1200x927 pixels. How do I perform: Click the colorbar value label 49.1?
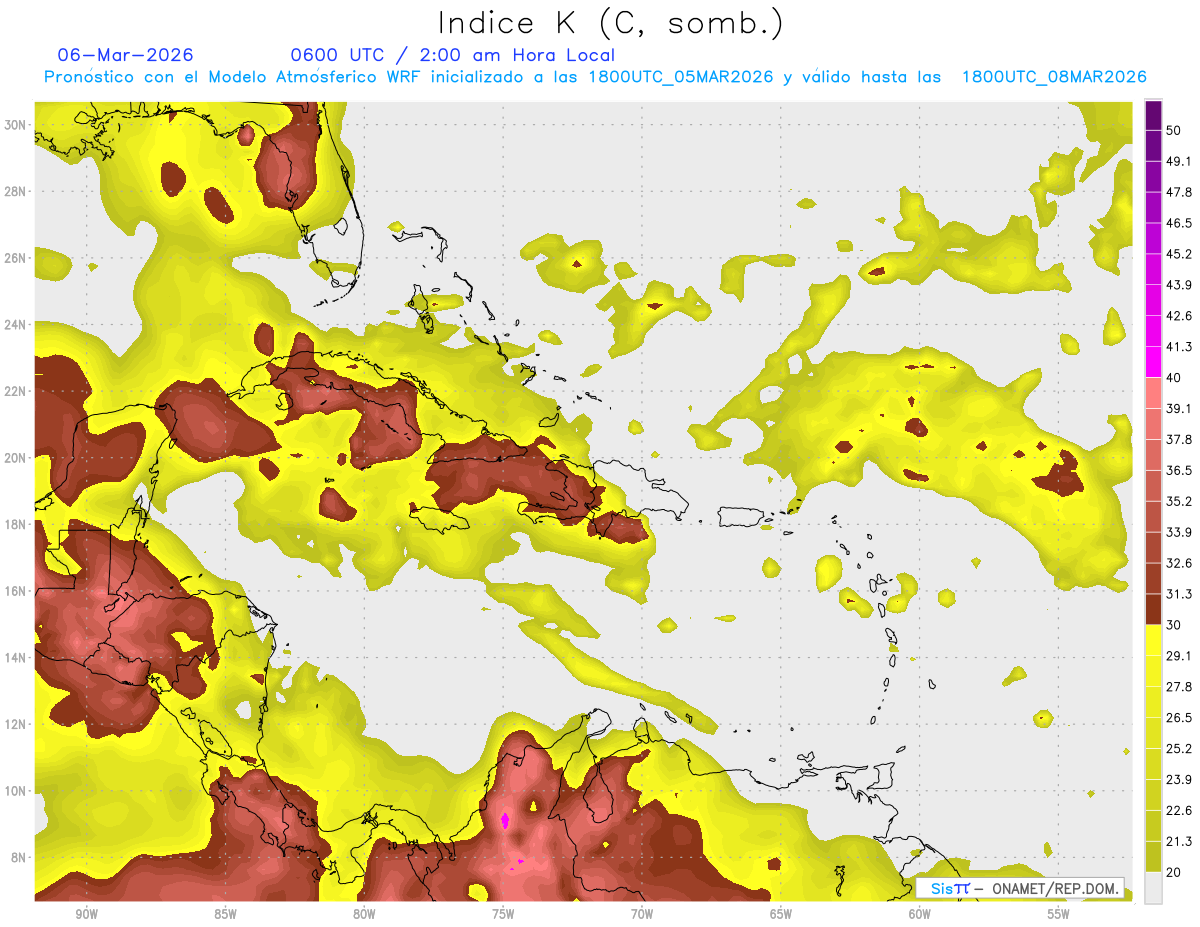pyautogui.click(x=1179, y=161)
